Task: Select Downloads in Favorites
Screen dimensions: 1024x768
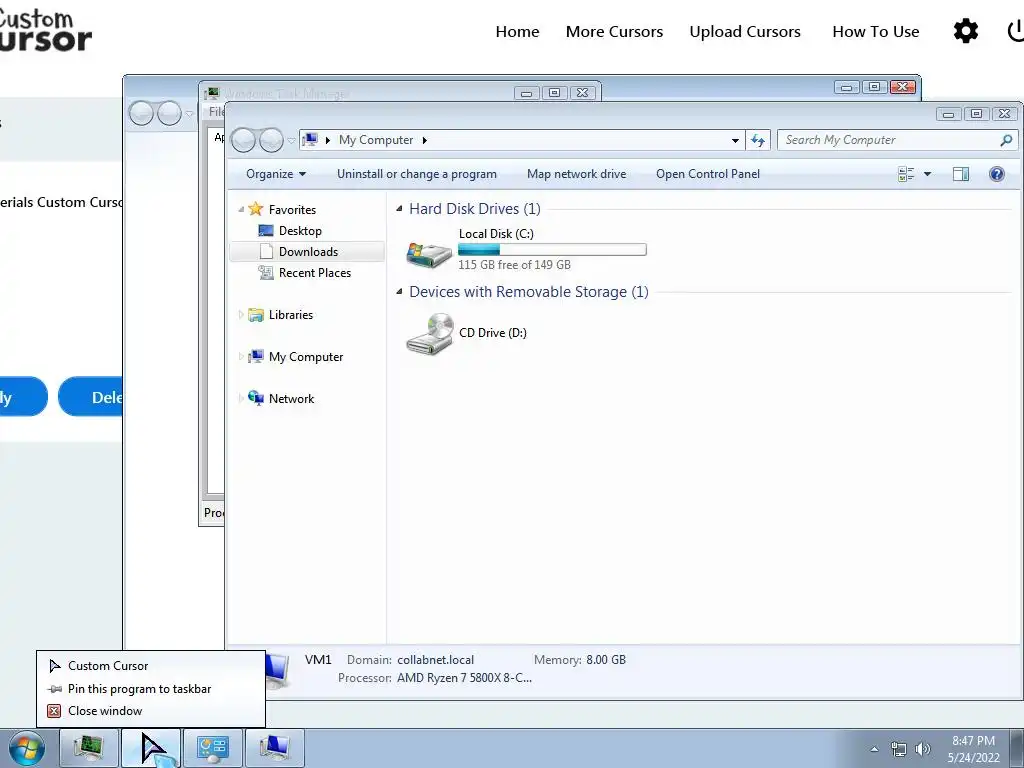Action: coord(308,251)
